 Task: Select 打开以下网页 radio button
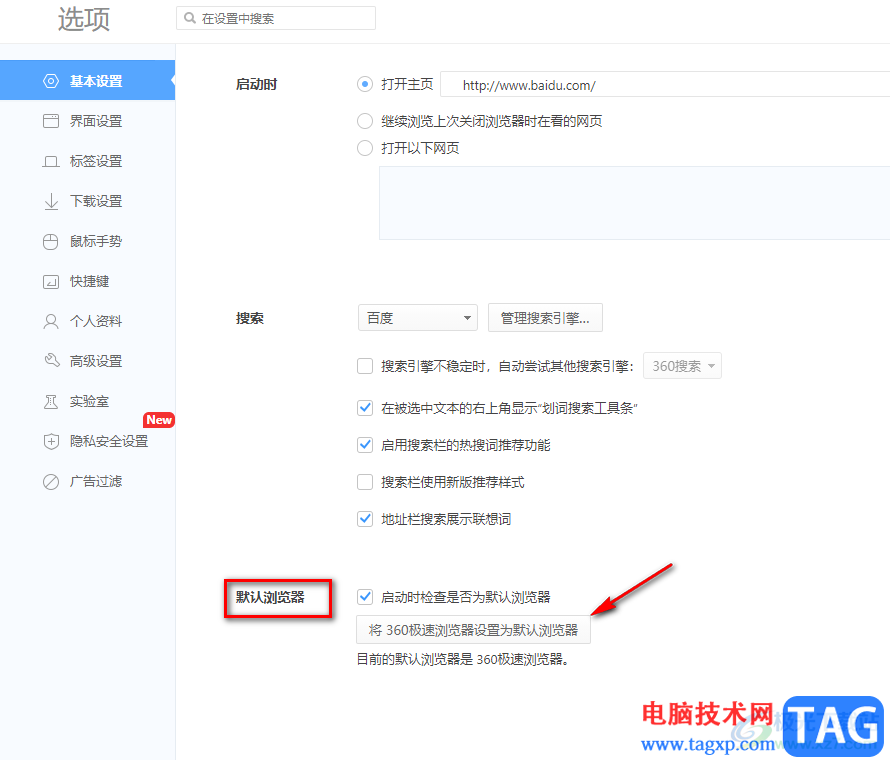[x=364, y=148]
